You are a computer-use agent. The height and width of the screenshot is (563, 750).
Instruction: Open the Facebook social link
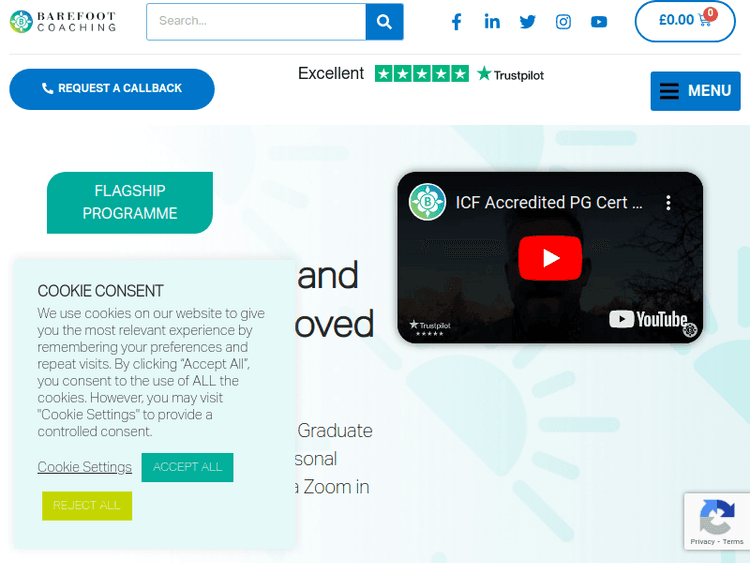[456, 22]
